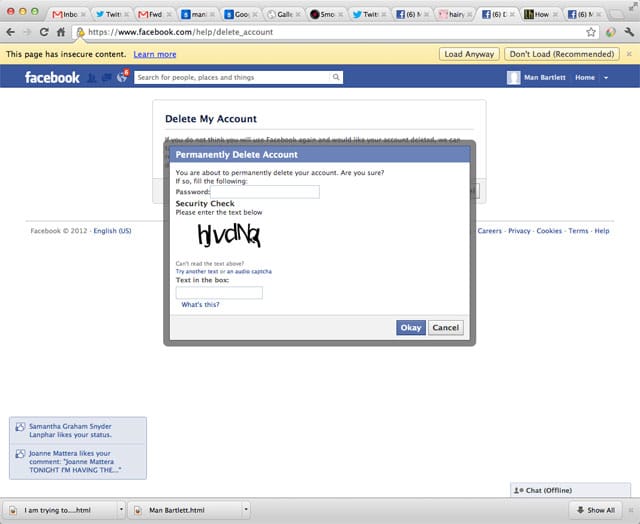Click the lock icon in the address bar

click(x=80, y=32)
